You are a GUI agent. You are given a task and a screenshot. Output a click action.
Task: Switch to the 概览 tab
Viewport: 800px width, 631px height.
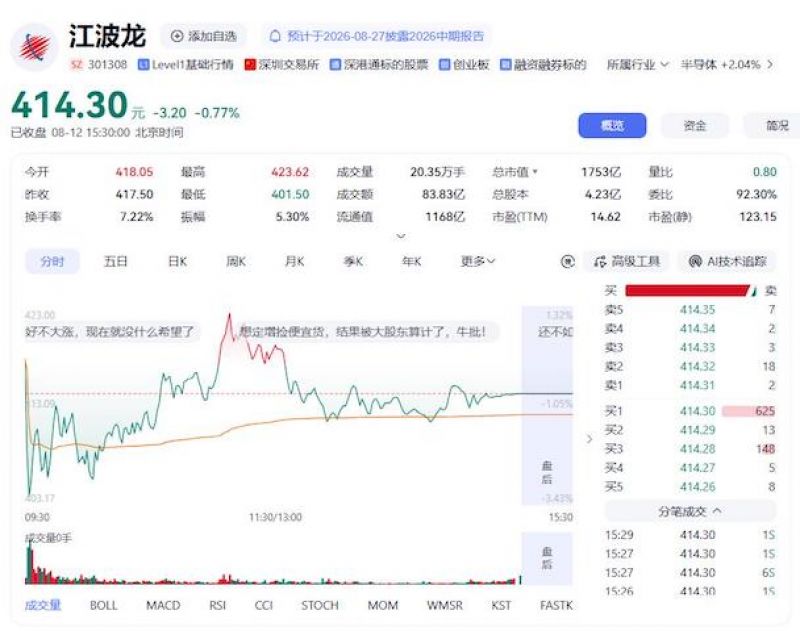[612, 125]
